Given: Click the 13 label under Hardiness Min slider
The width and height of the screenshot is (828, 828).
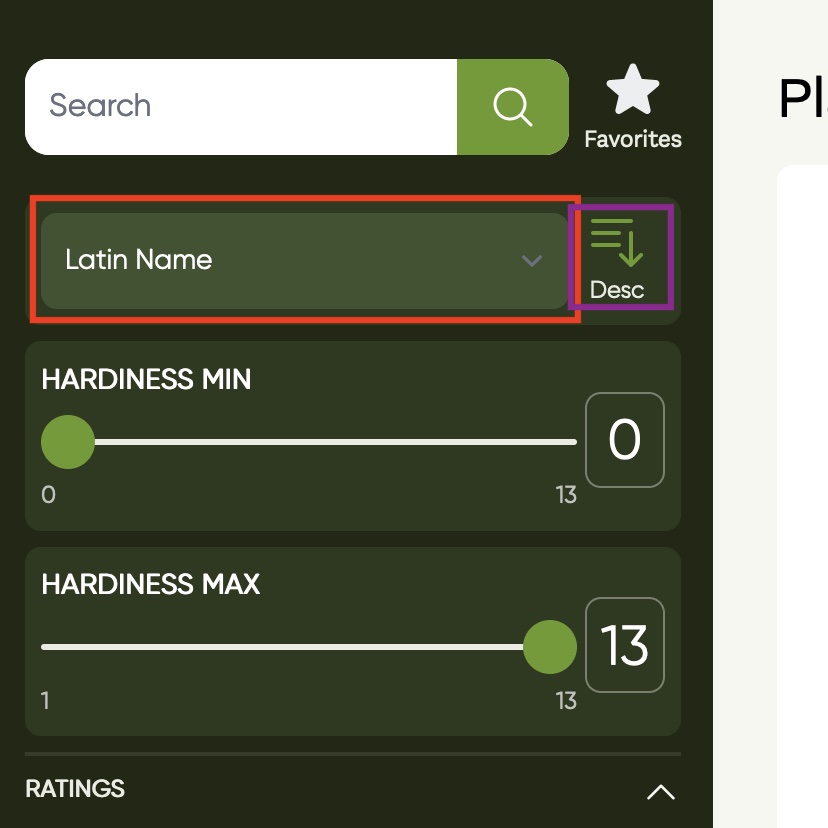Looking at the screenshot, I should [566, 495].
